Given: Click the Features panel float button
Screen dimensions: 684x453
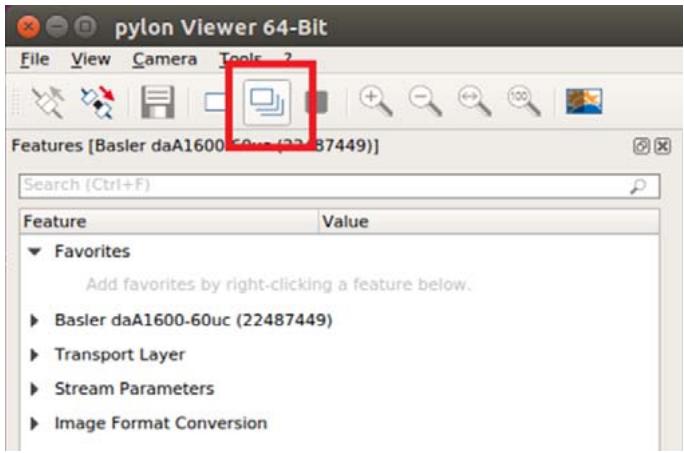Looking at the screenshot, I should click(641, 146).
